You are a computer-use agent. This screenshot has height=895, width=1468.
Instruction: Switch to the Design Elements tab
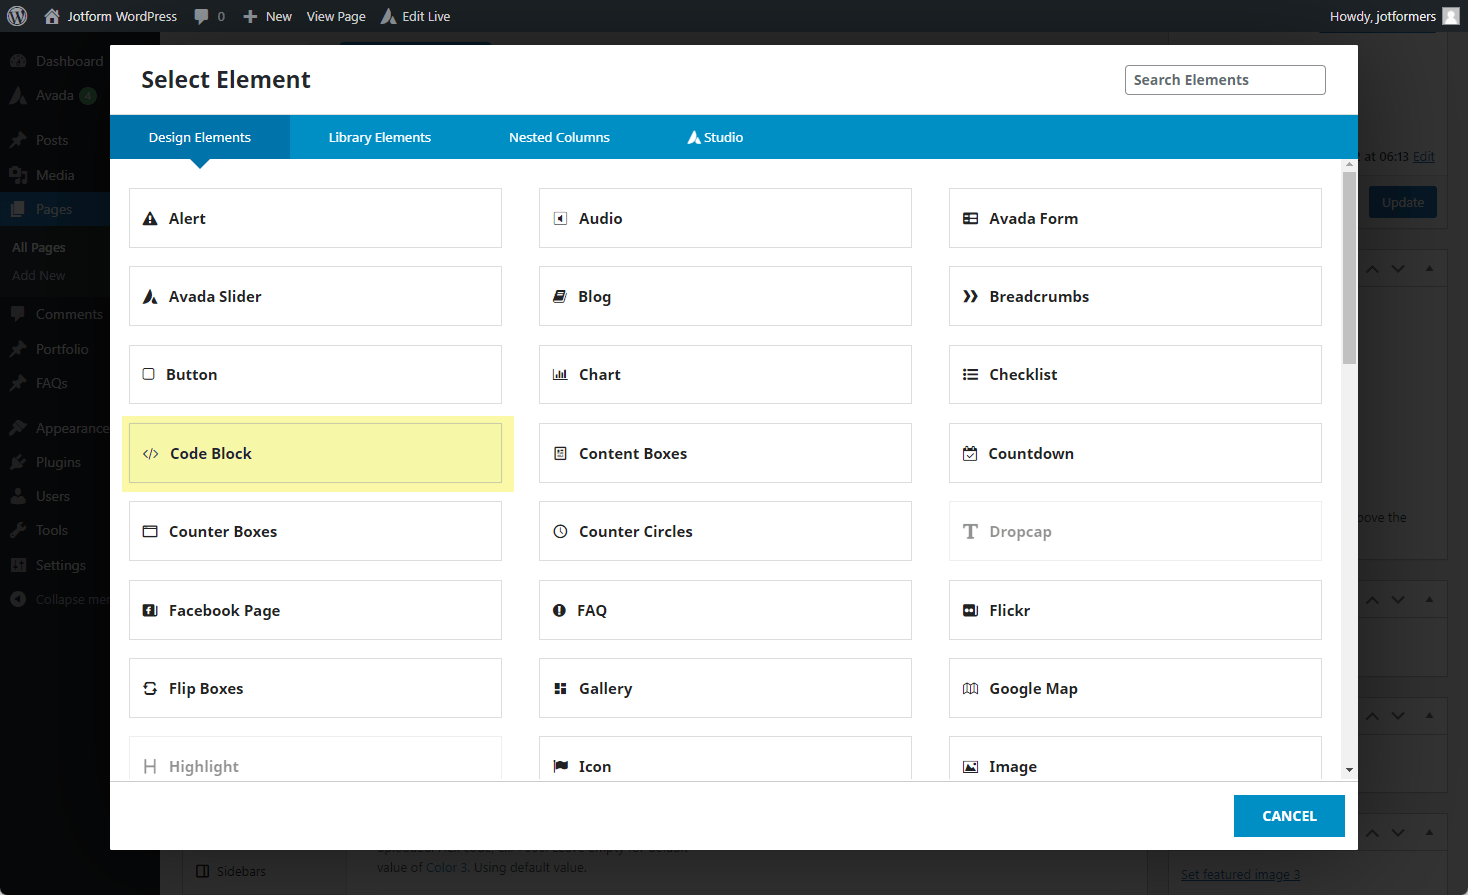pos(200,138)
